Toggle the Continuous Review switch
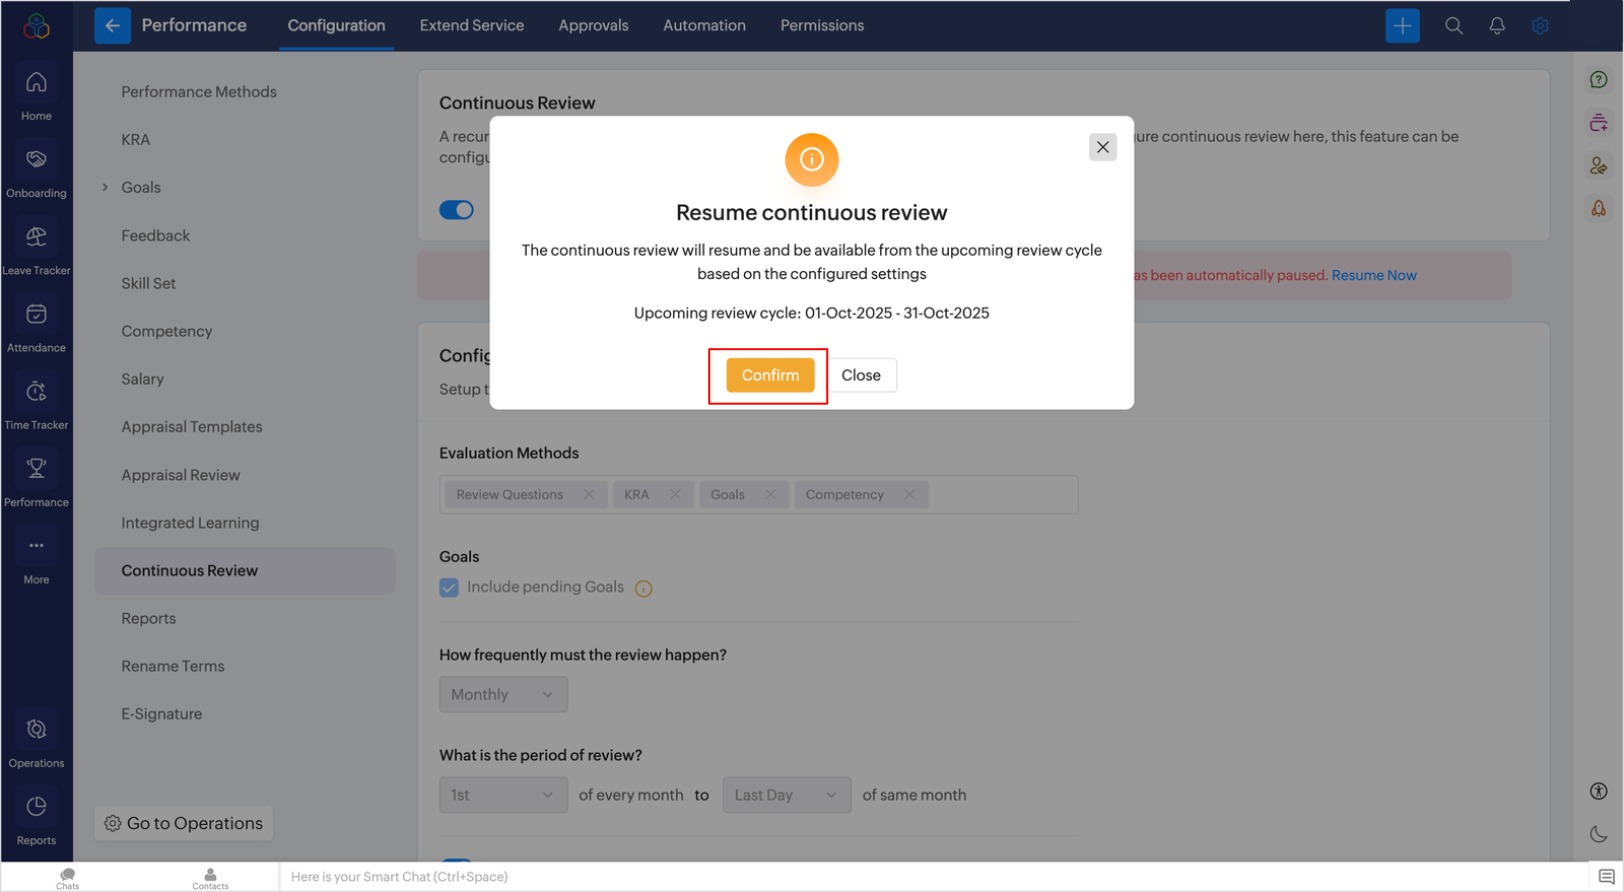The image size is (1624, 892). click(456, 209)
